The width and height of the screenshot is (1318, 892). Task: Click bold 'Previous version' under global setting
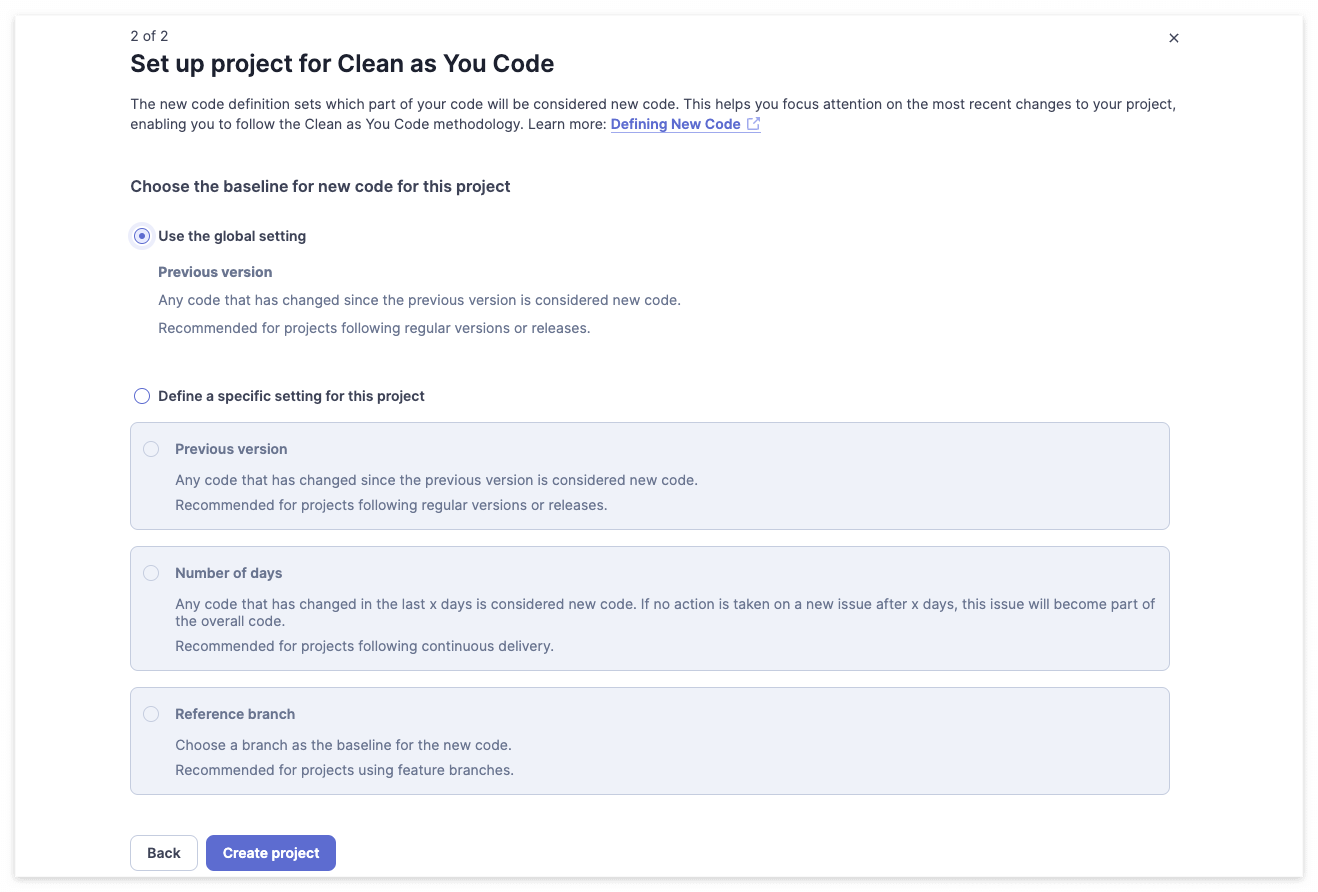[x=215, y=272]
